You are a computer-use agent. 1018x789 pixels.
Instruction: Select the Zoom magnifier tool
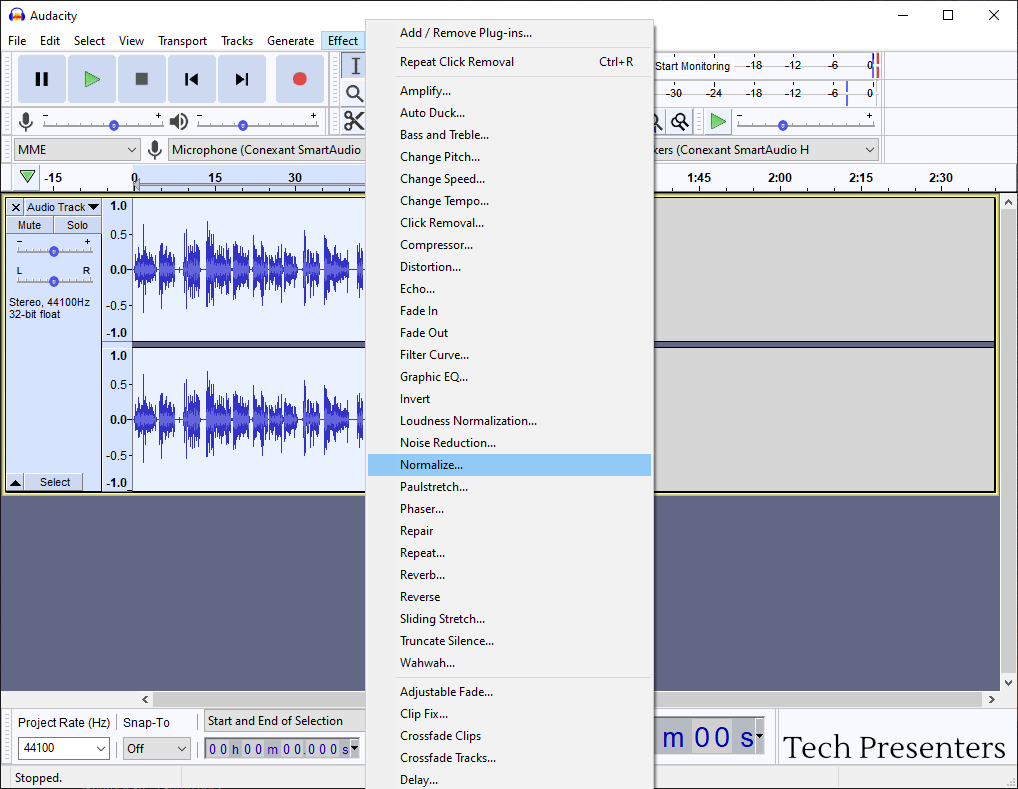(354, 94)
